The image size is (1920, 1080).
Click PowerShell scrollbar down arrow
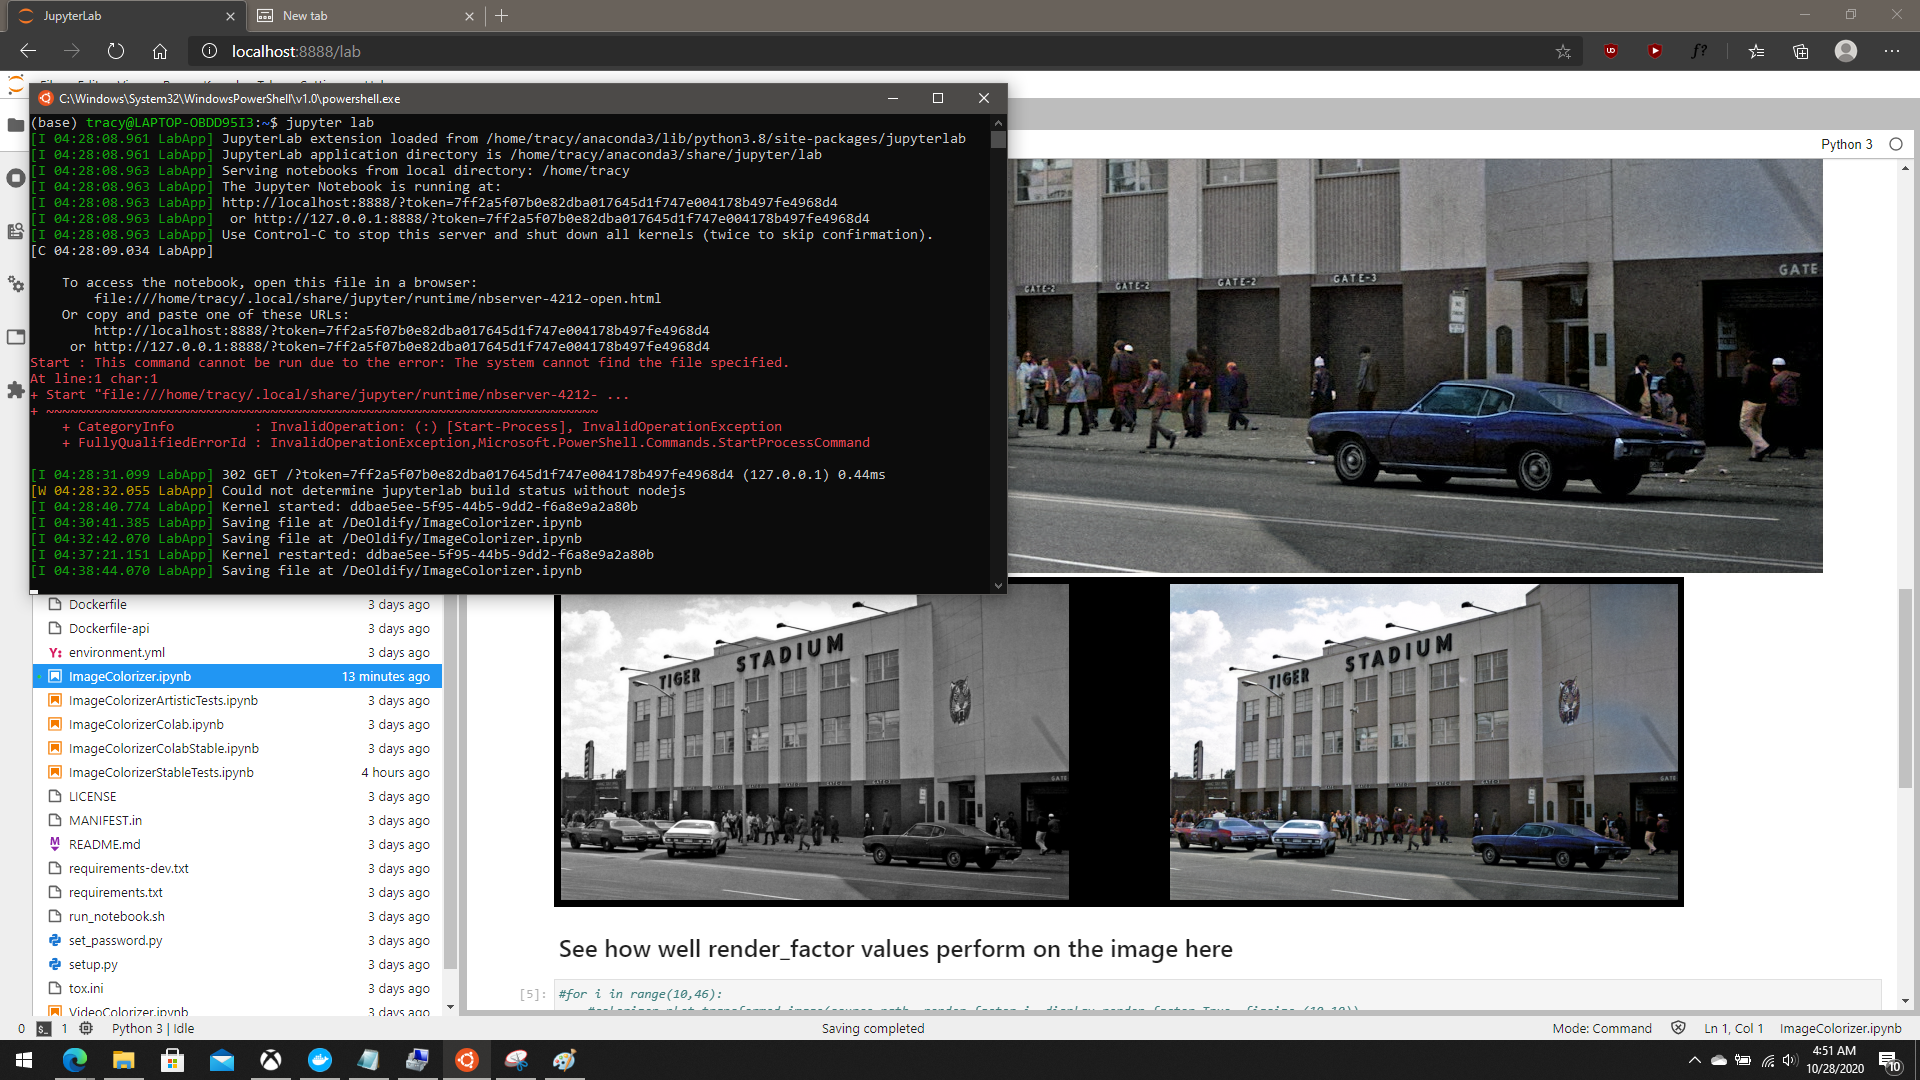pos(997,586)
